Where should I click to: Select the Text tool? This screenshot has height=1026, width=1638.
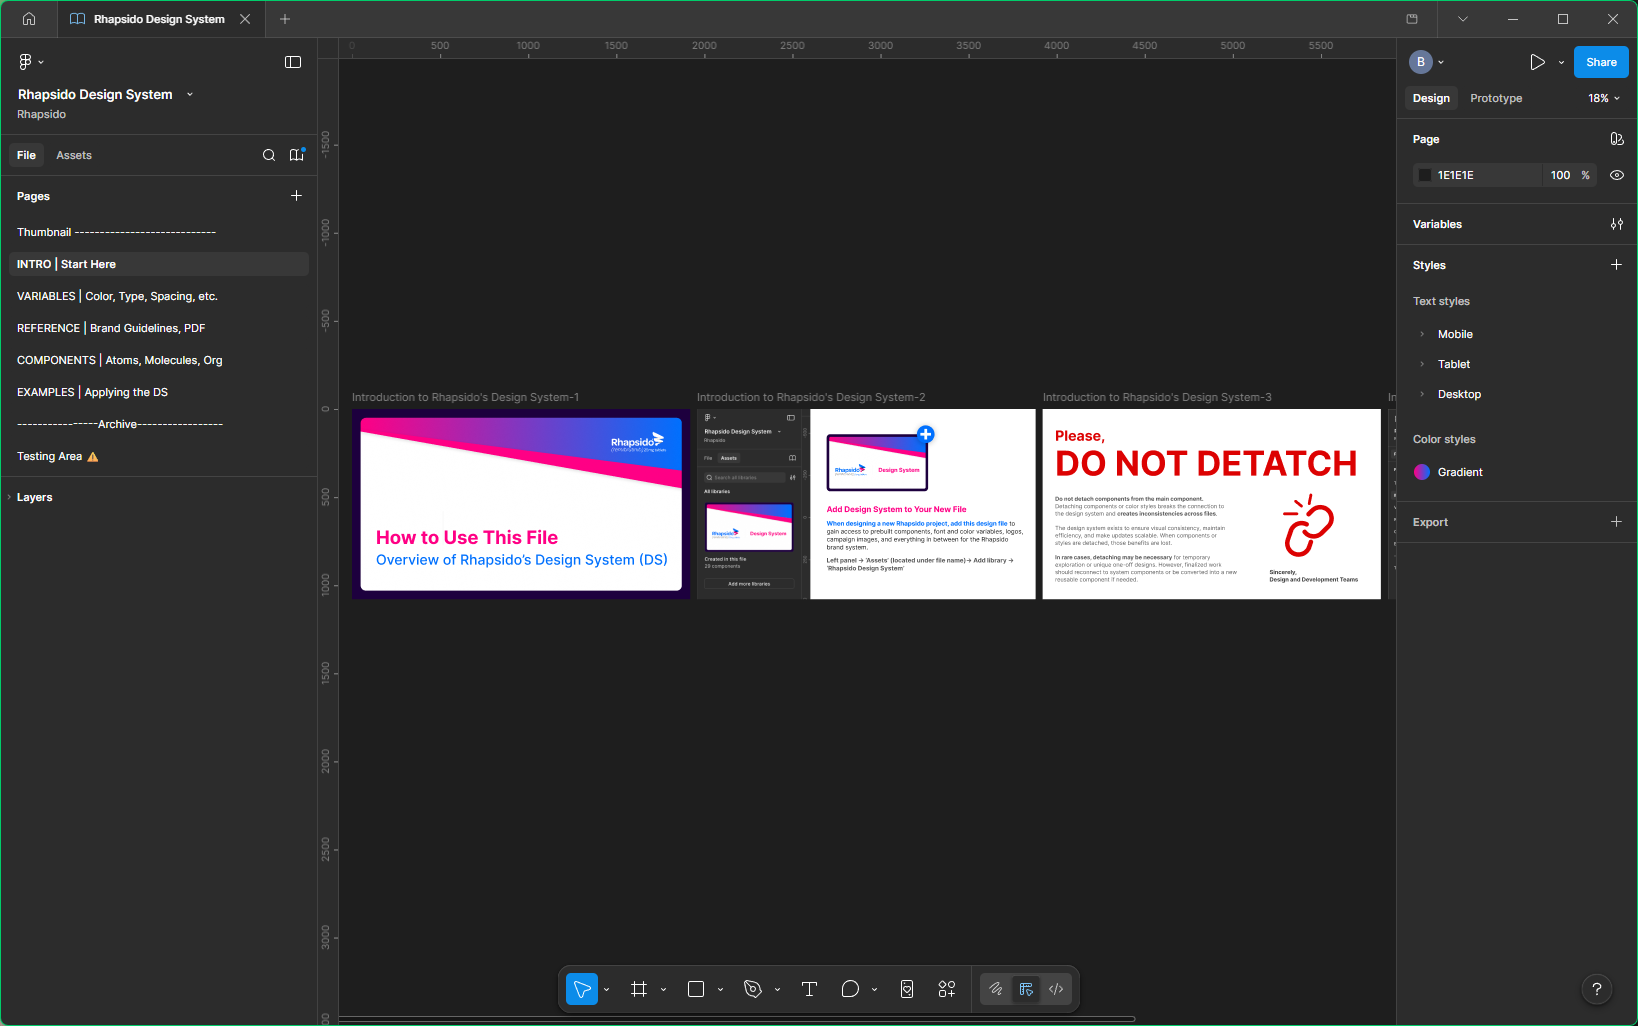809,988
